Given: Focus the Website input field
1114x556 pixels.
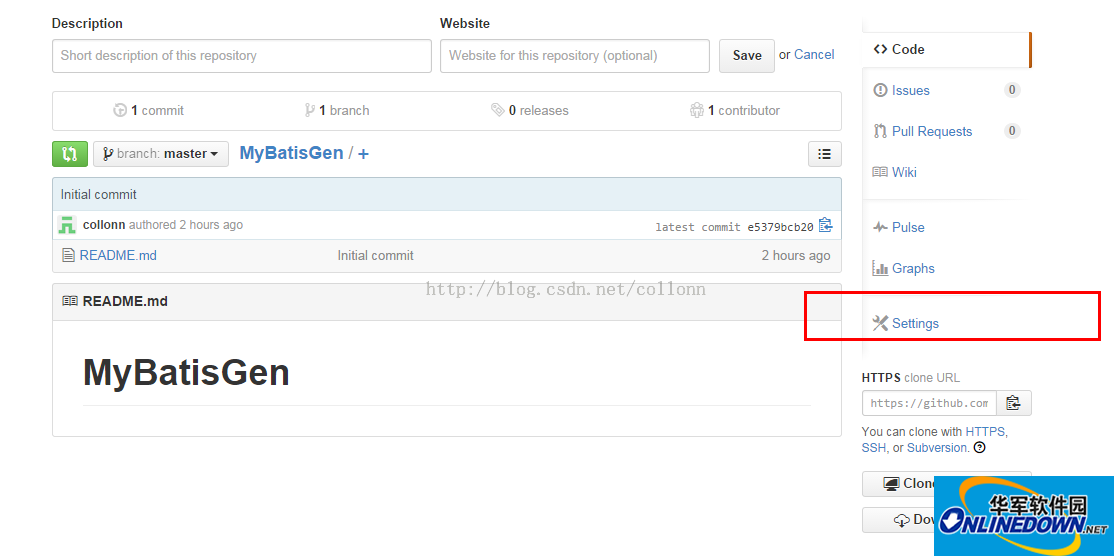Looking at the screenshot, I should point(575,55).
